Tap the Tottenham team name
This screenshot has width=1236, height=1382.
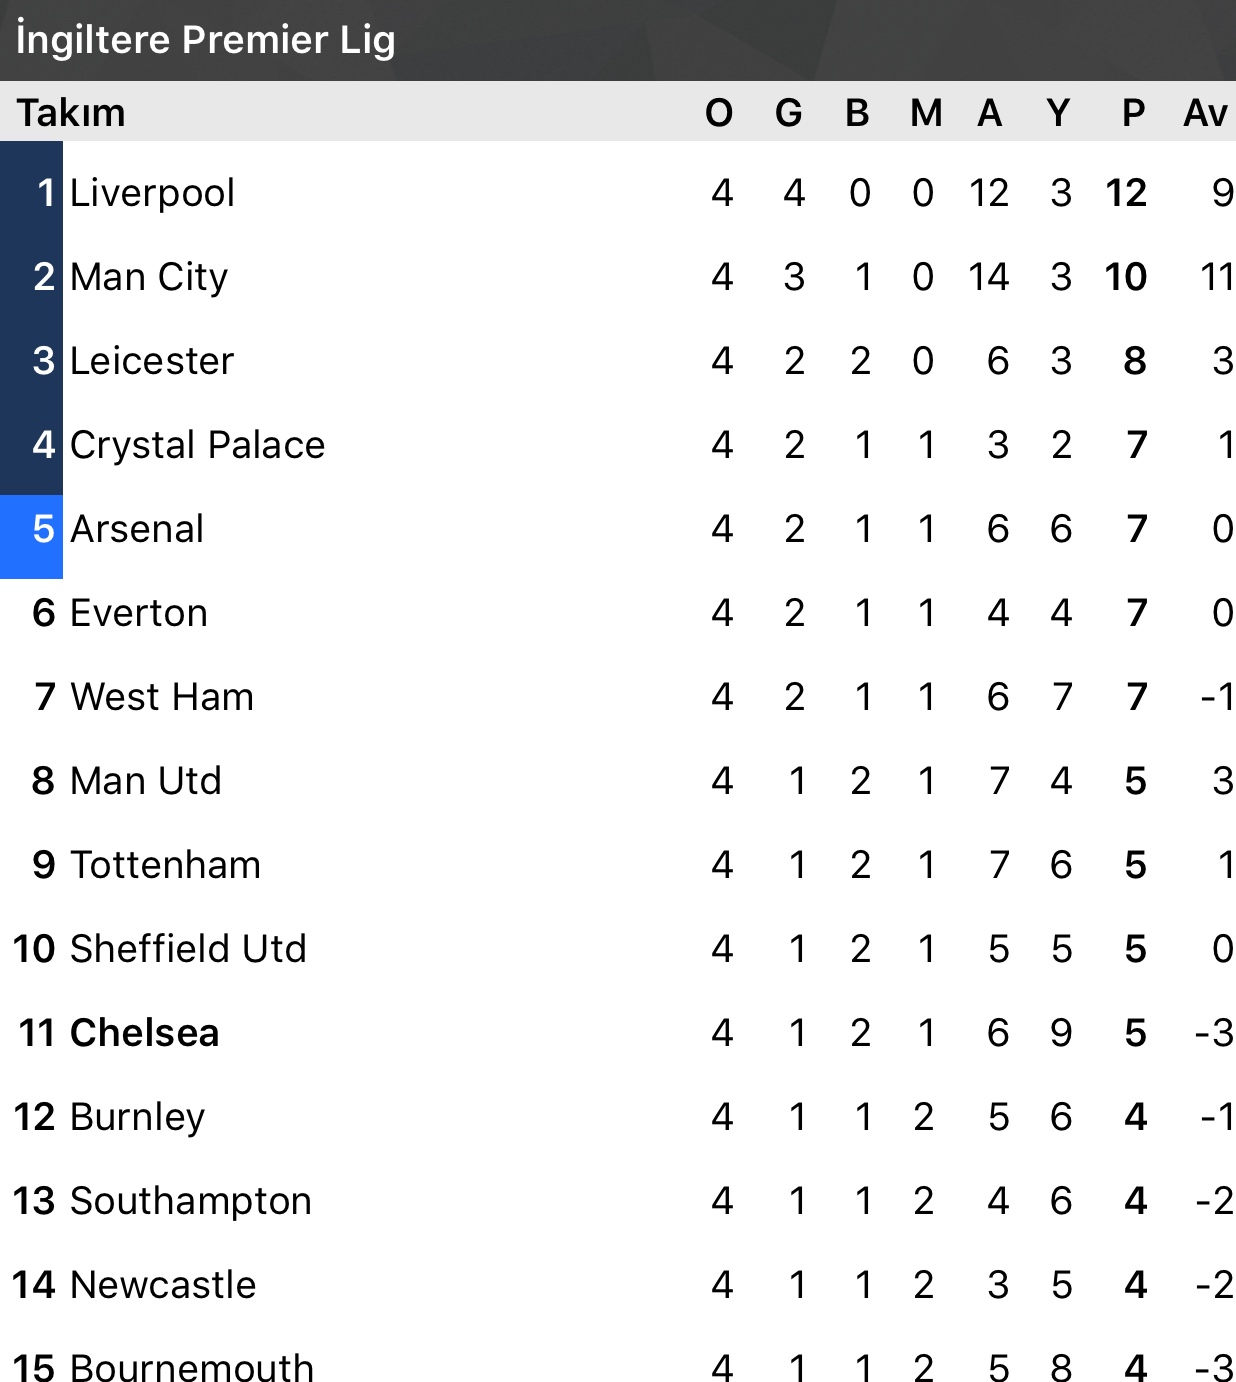[x=166, y=865]
